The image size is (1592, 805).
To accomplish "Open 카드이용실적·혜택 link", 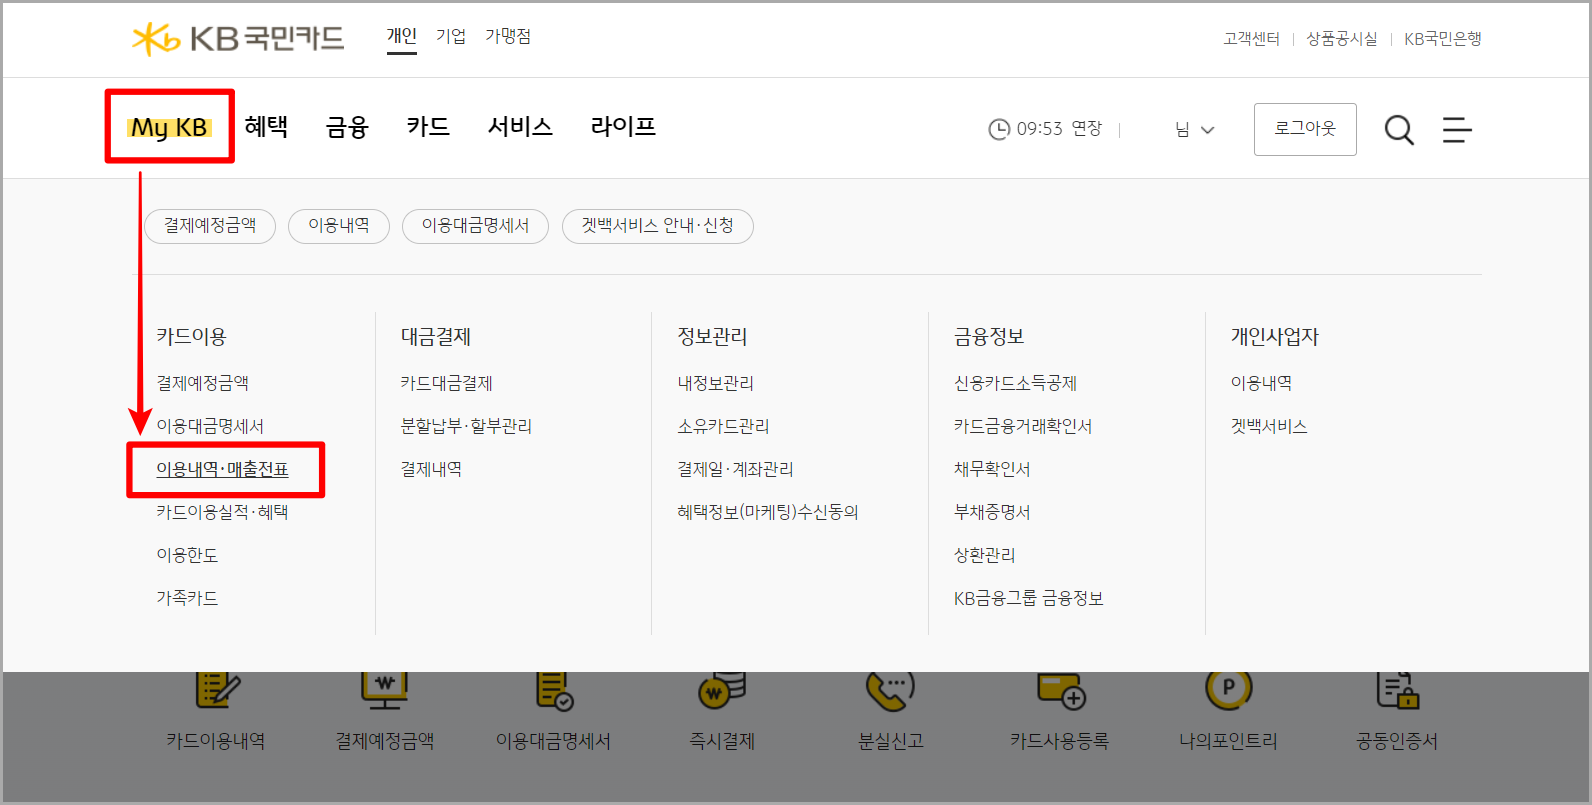I will [222, 512].
